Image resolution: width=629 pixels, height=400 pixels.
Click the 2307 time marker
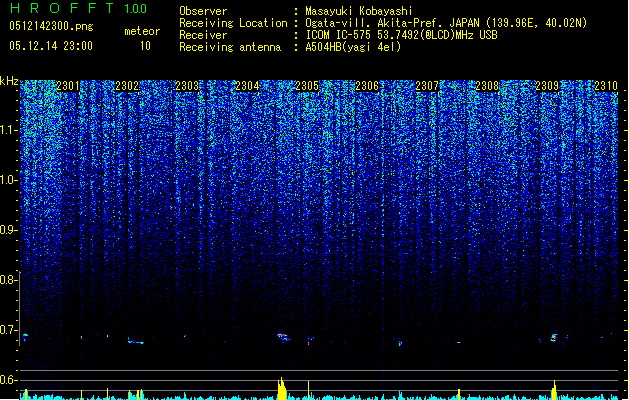pos(427,86)
